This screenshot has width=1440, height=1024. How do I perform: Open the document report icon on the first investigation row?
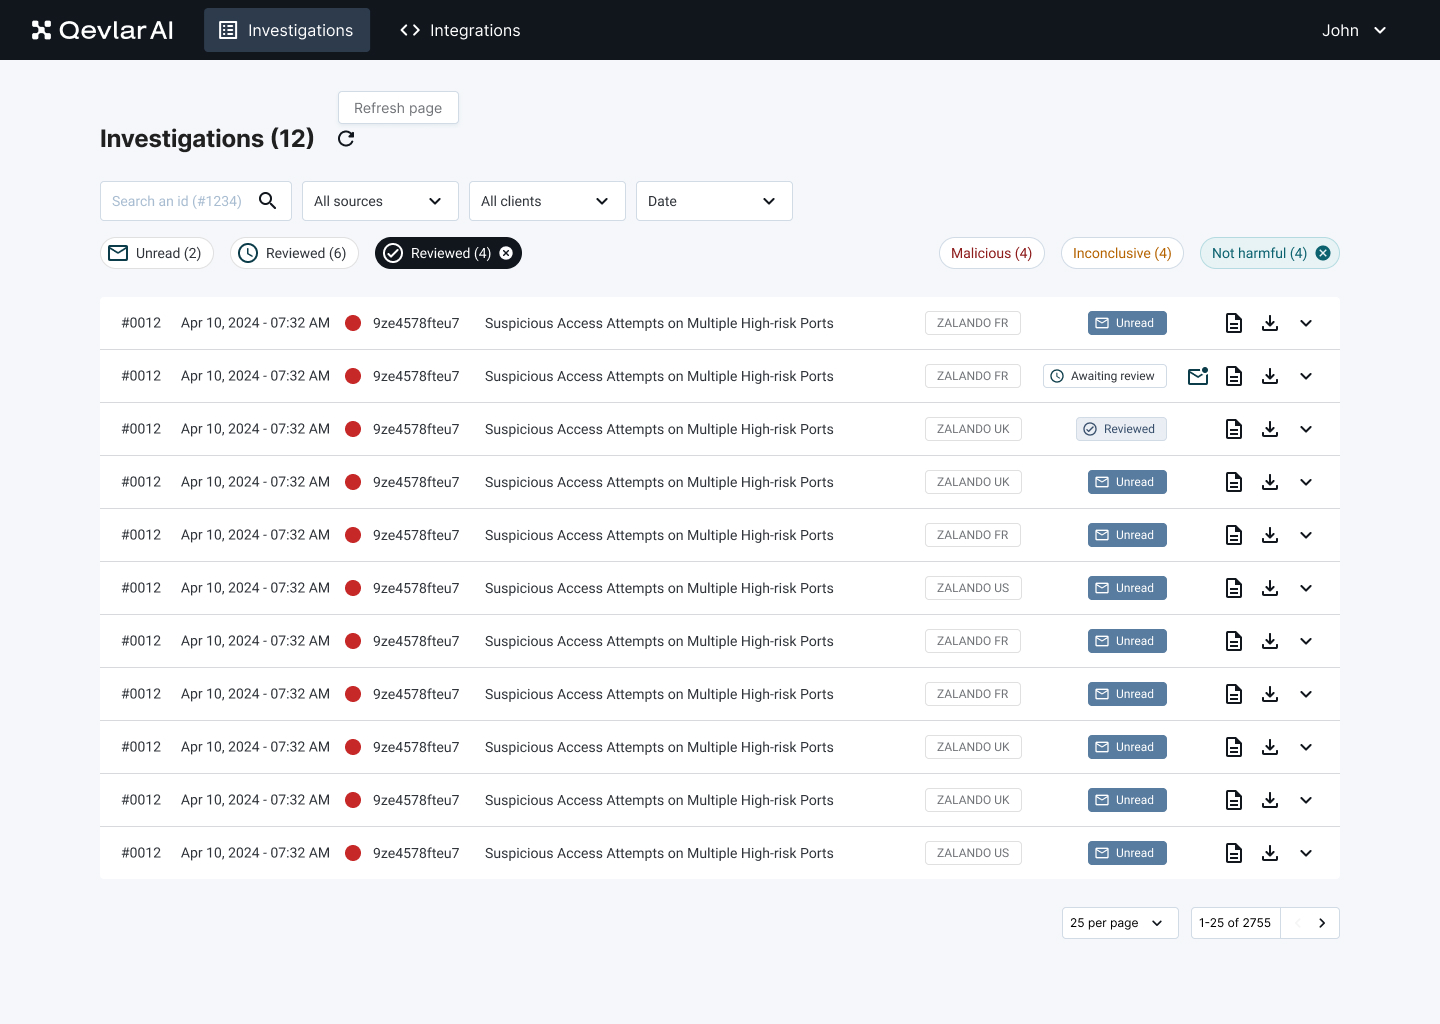click(1233, 322)
